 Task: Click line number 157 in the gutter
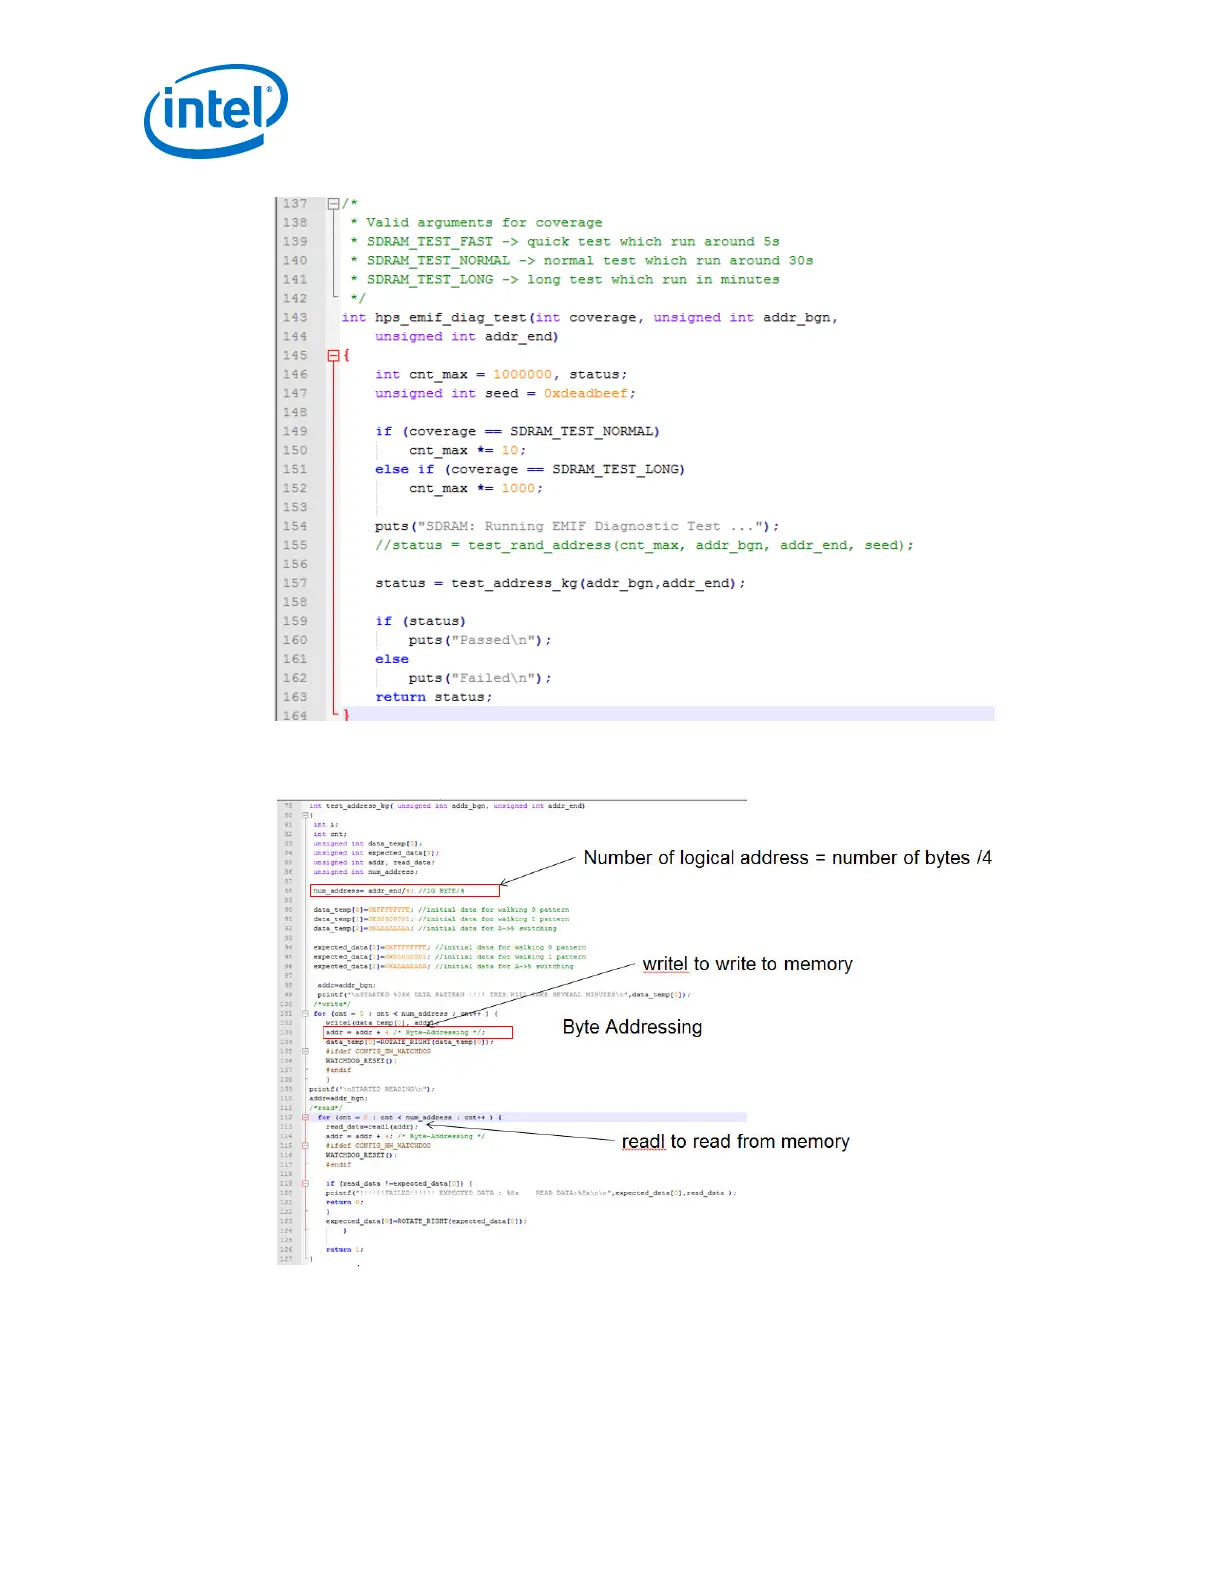click(x=295, y=583)
